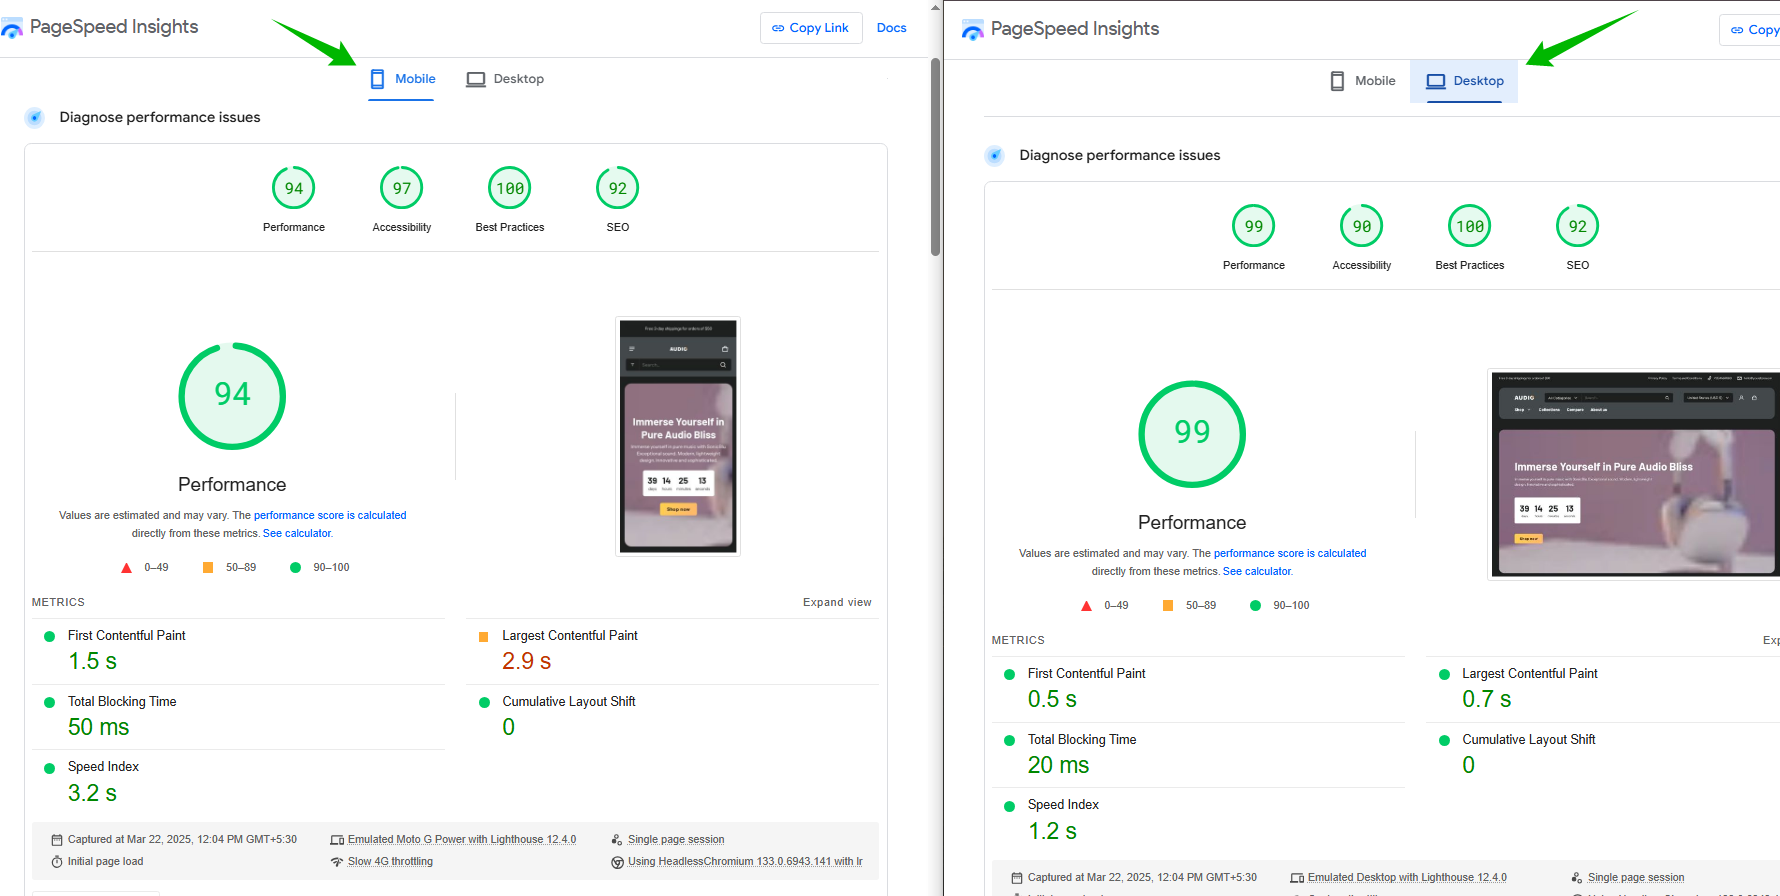The height and width of the screenshot is (896, 1780).
Task: Open Emulated Desktop with Lighthouse 12.4.0 details
Action: click(x=1406, y=877)
